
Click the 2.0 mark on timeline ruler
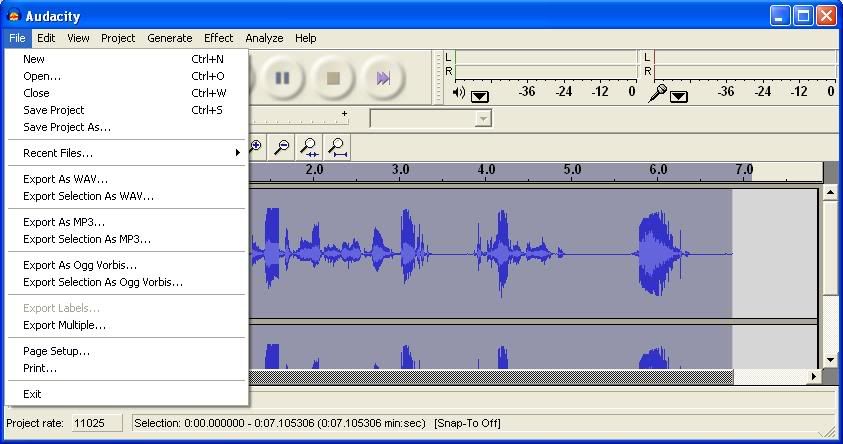click(314, 170)
